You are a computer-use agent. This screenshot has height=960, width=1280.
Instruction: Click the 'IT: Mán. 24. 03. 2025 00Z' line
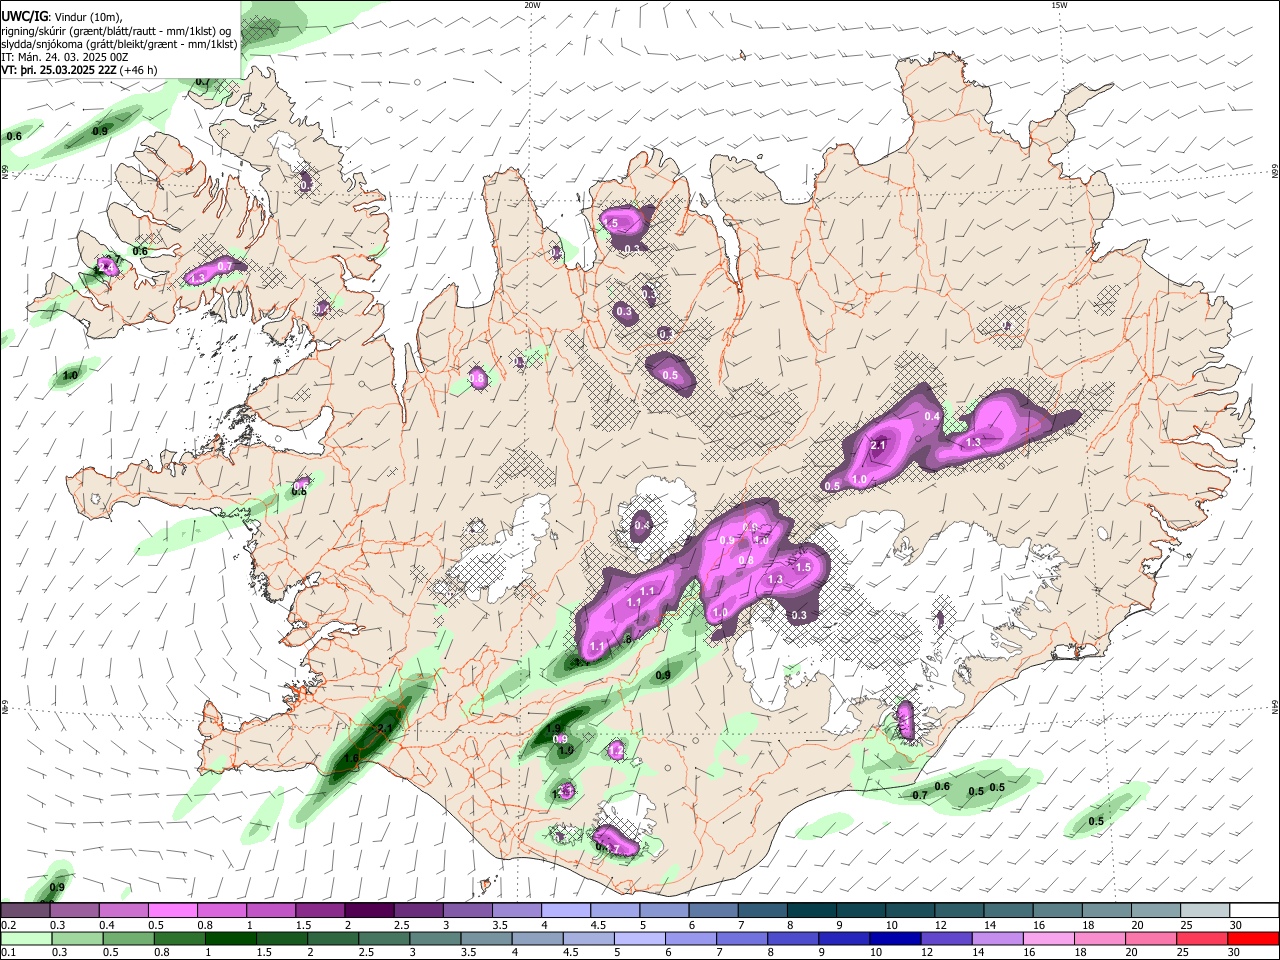(64, 57)
